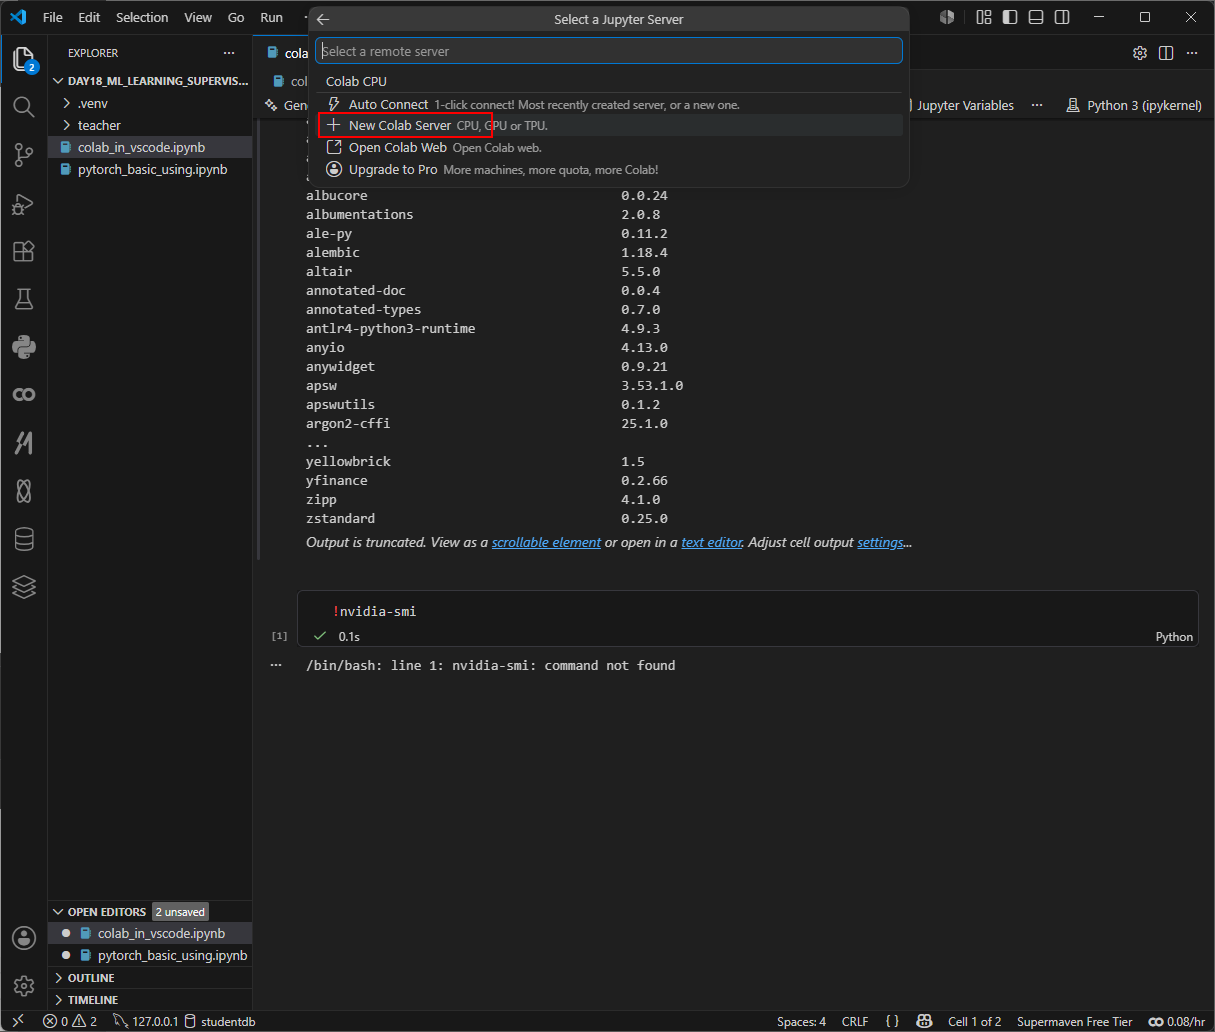Click the CRLF line ending setting

point(855,1021)
